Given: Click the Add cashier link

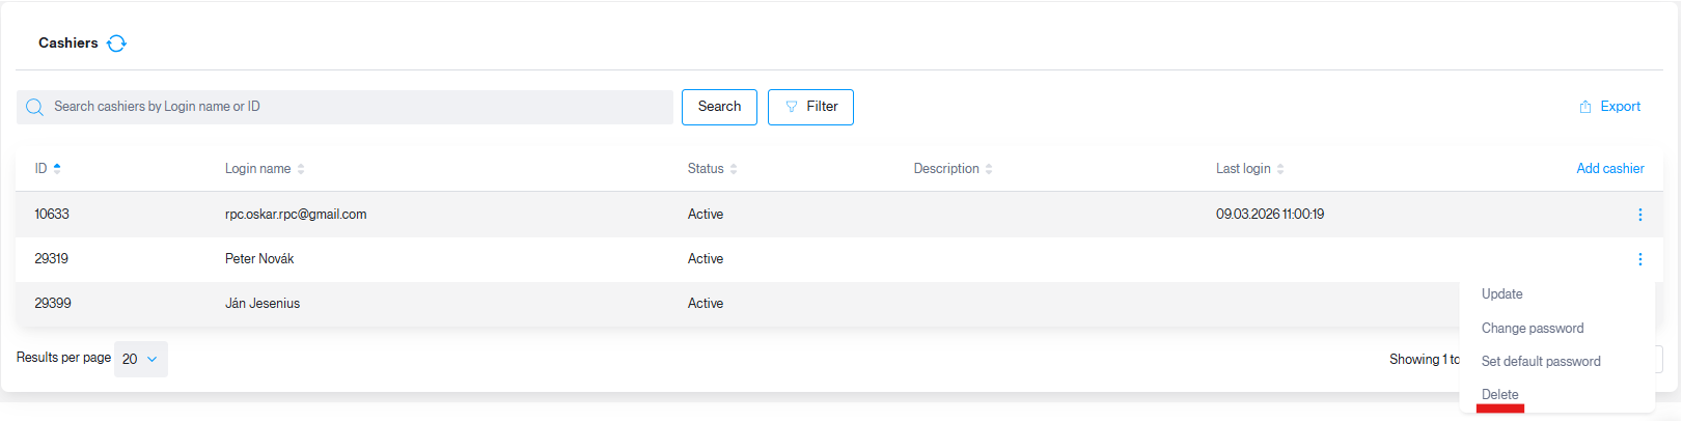Looking at the screenshot, I should pyautogui.click(x=1610, y=168).
